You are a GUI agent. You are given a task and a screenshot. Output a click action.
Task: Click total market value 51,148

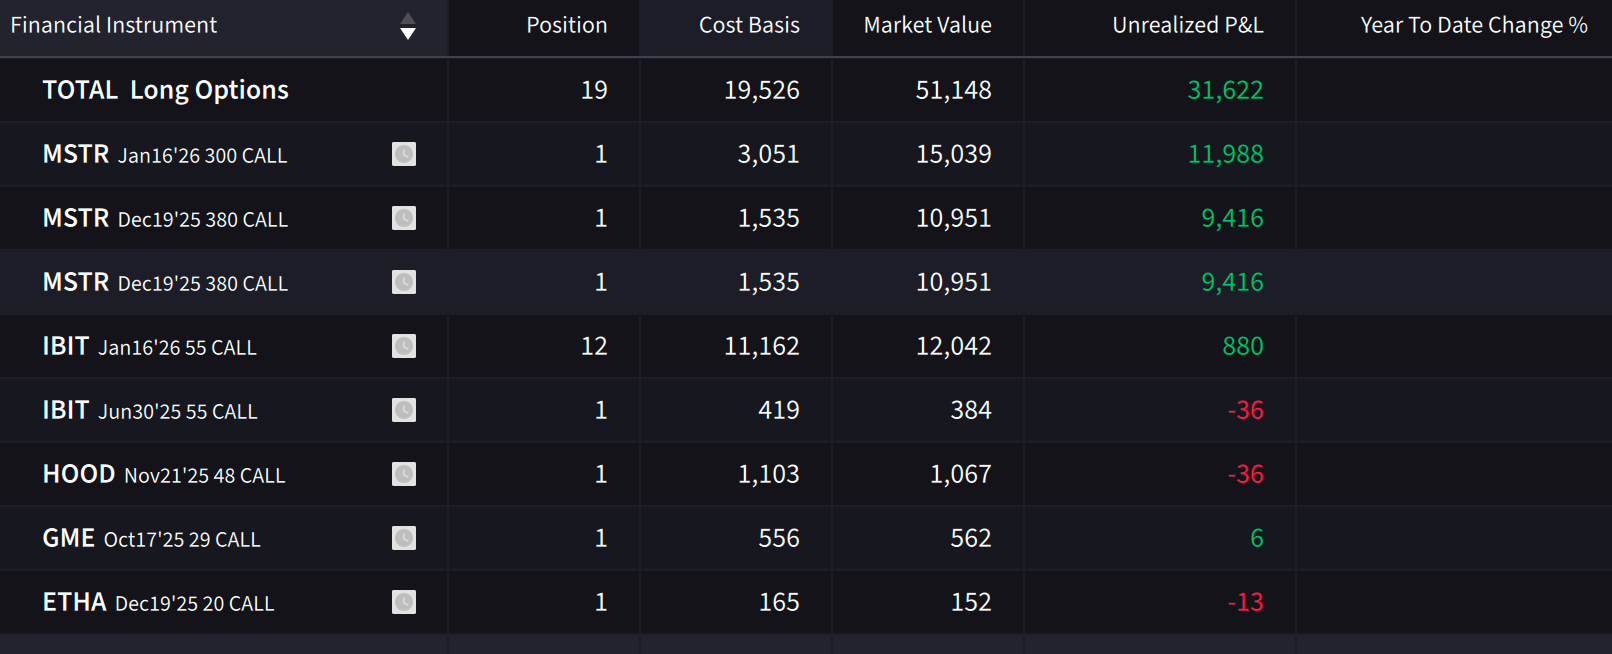pos(954,90)
